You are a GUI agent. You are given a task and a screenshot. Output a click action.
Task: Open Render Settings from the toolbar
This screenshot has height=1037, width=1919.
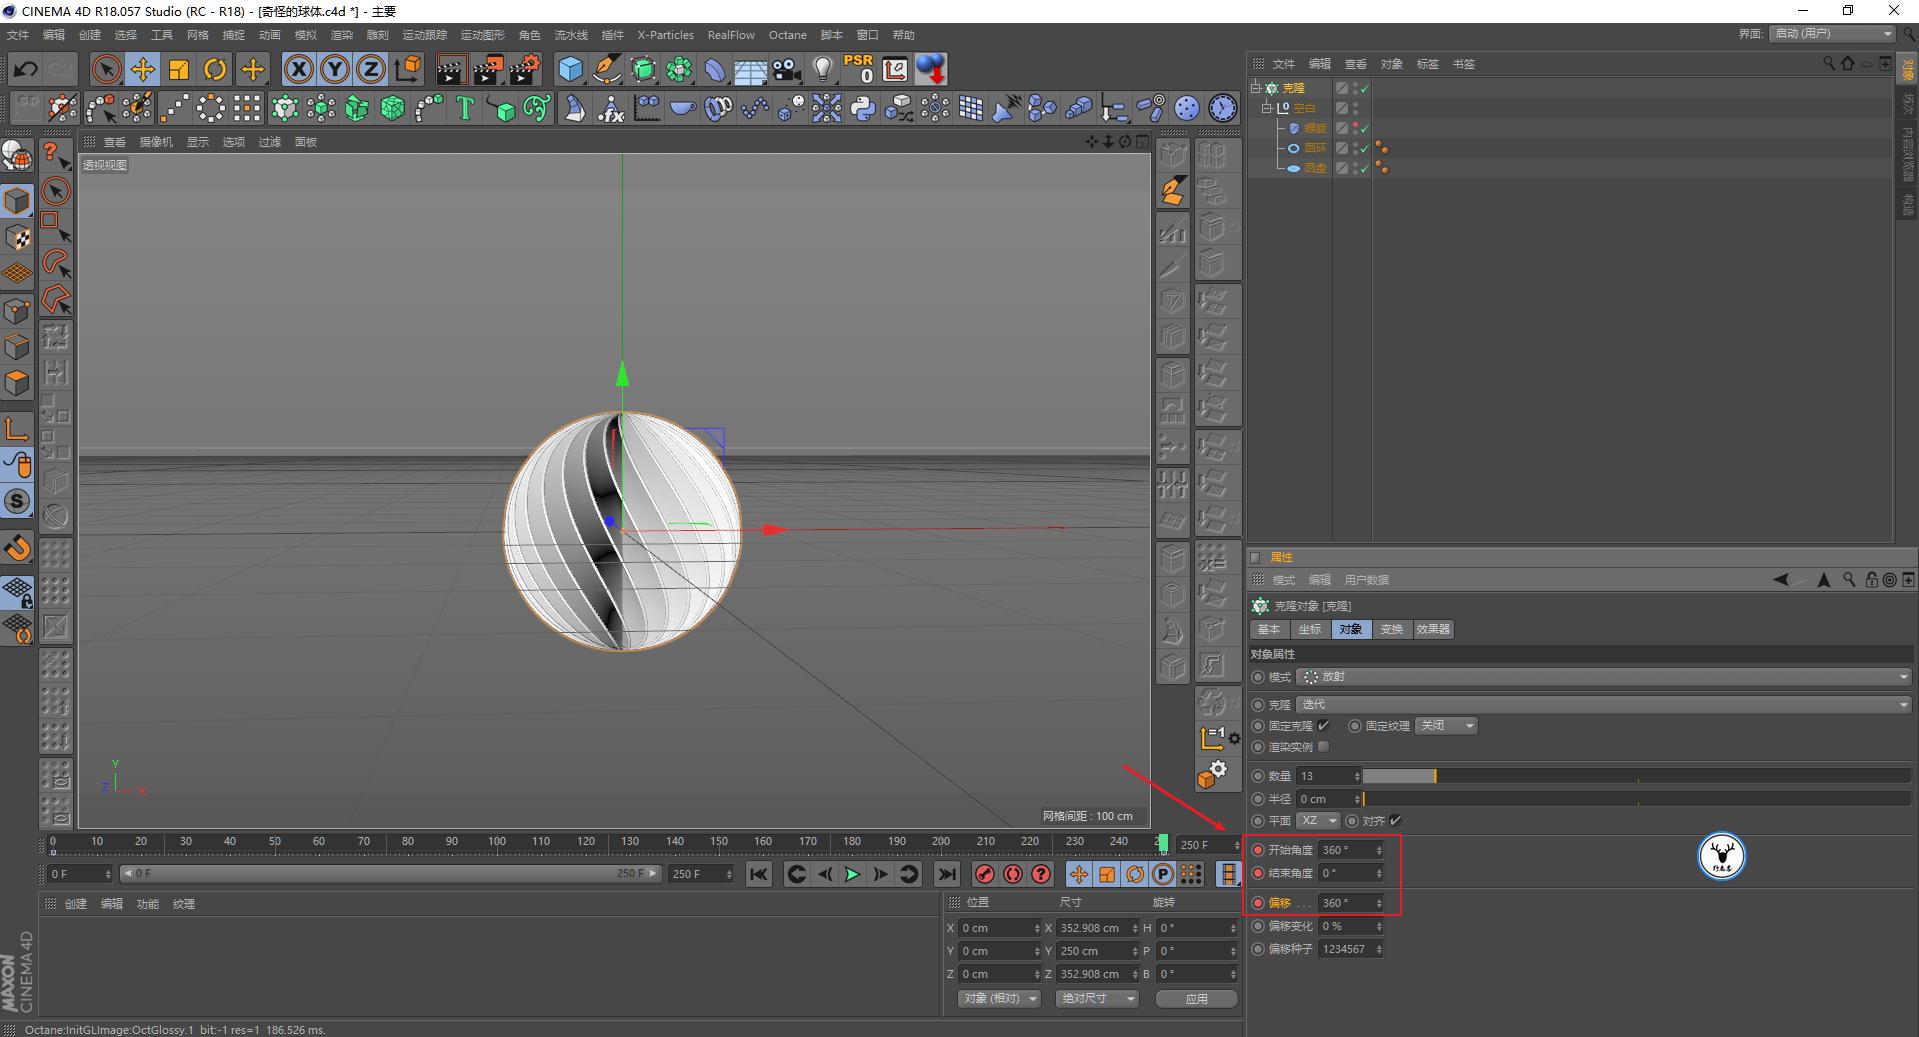point(524,68)
